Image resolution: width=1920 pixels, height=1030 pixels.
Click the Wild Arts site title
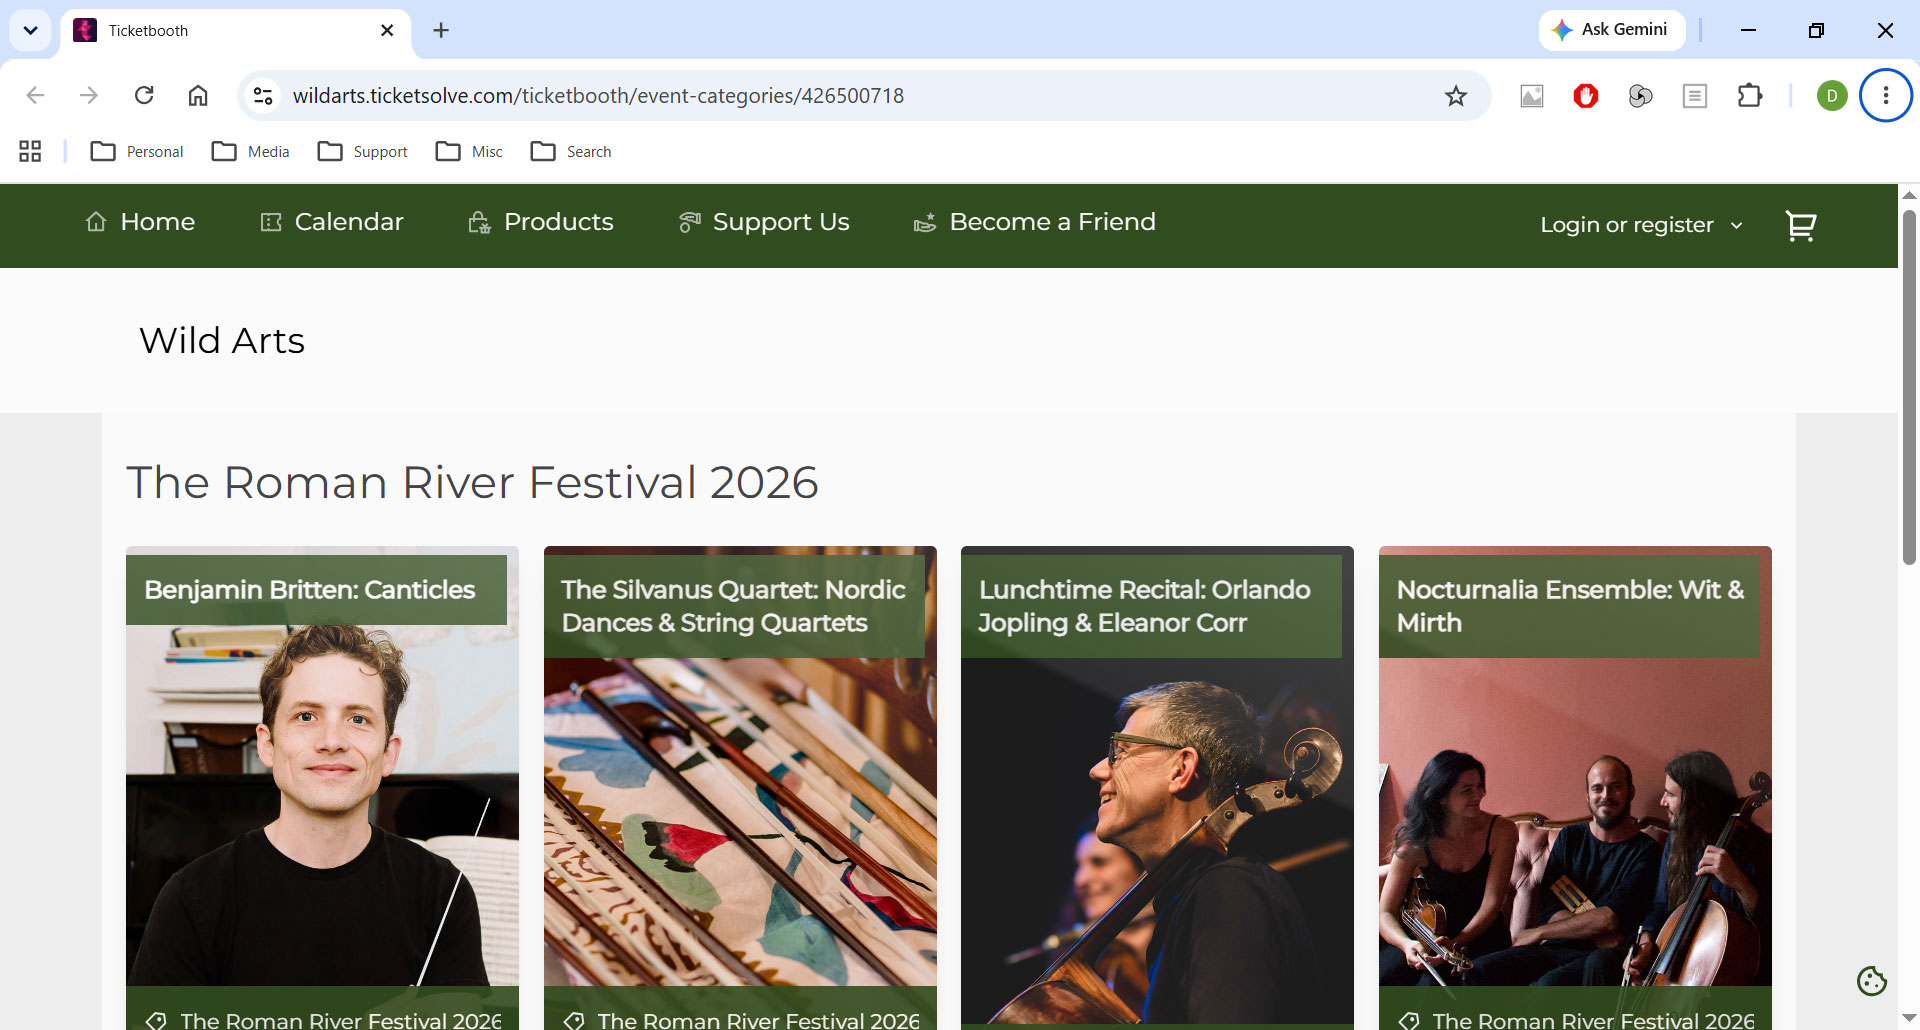[222, 341]
